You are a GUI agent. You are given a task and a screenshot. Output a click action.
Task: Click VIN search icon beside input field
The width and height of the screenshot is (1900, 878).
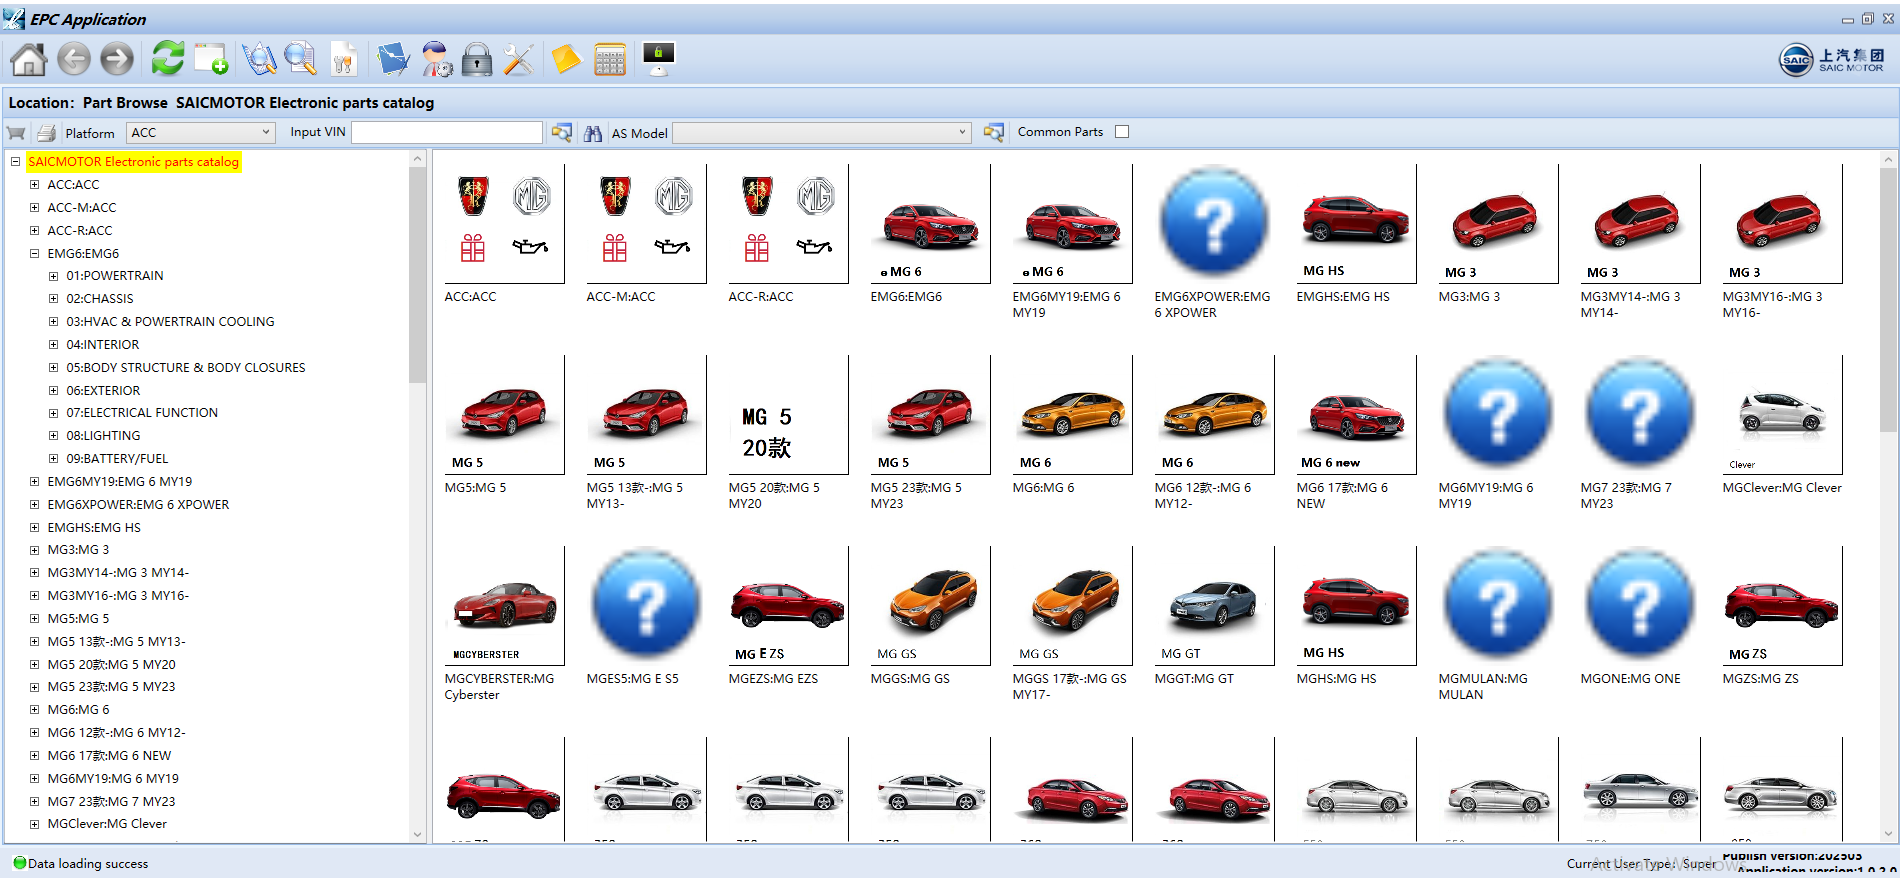click(562, 132)
